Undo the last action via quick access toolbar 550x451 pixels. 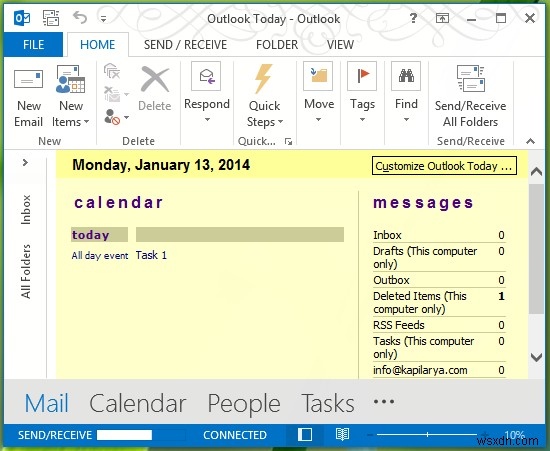[x=80, y=18]
